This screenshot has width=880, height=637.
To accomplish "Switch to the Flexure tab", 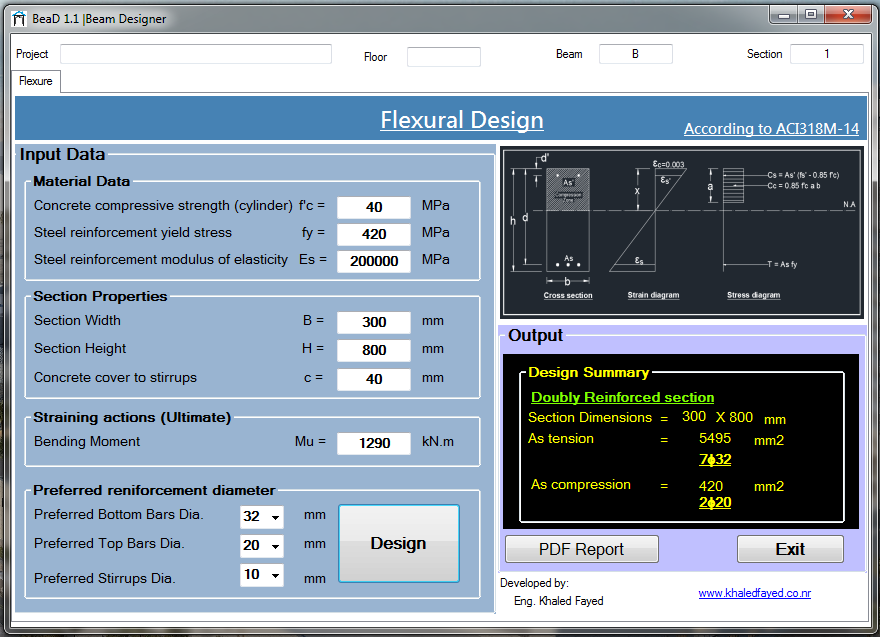I will point(34,81).
